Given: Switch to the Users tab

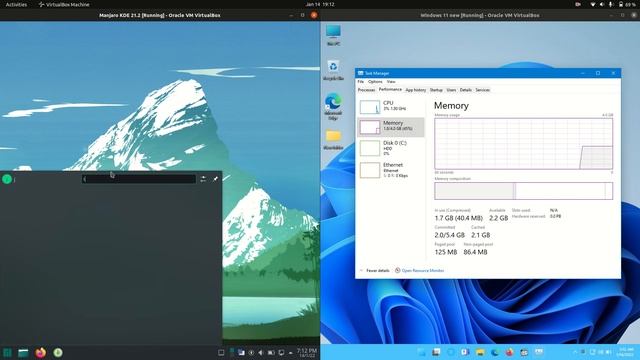Looking at the screenshot, I should click(x=451, y=90).
